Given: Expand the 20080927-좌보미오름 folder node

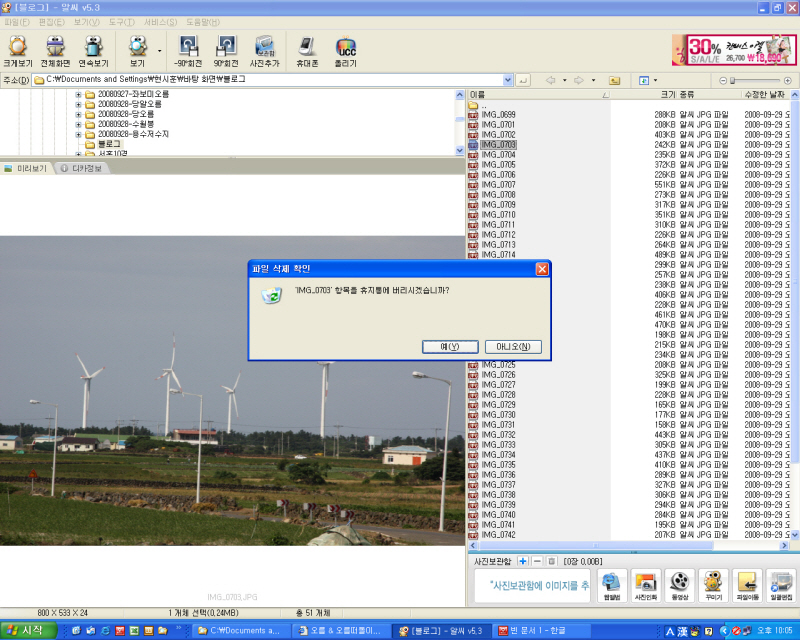Looking at the screenshot, I should (78, 94).
